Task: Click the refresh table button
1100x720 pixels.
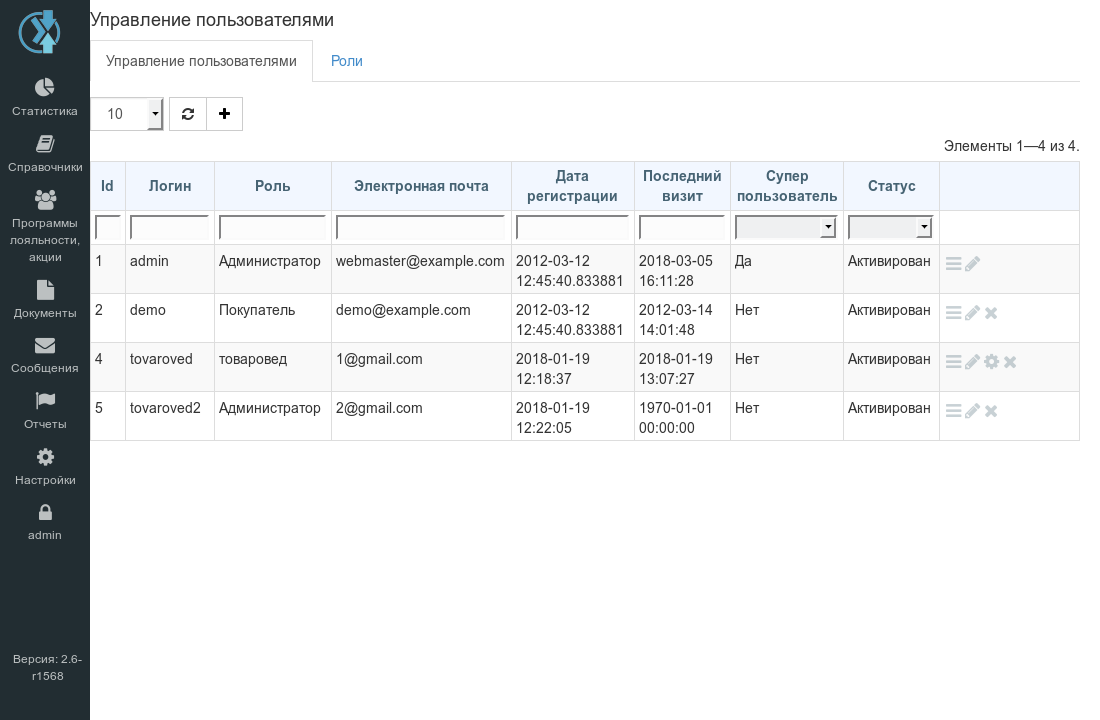Action: [188, 114]
